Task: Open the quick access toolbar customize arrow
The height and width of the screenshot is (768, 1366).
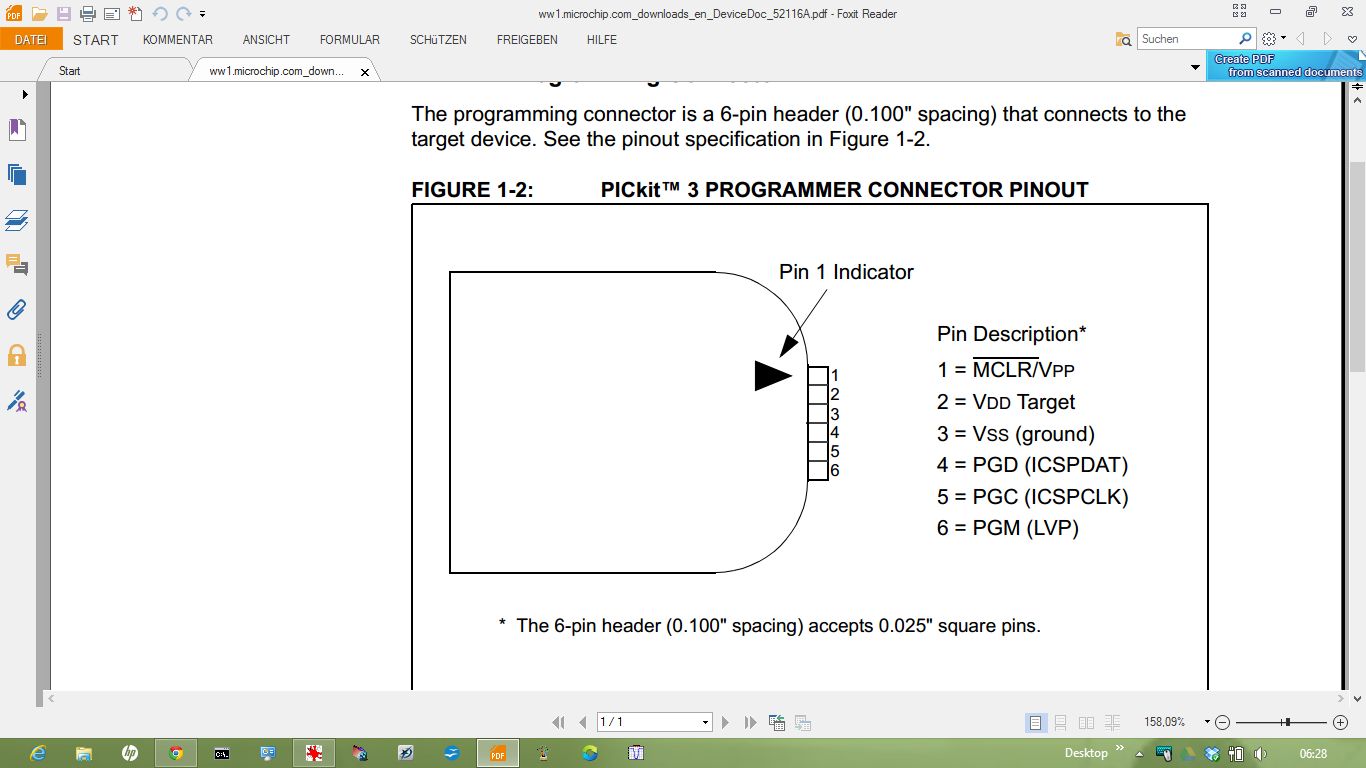Action: [203, 15]
